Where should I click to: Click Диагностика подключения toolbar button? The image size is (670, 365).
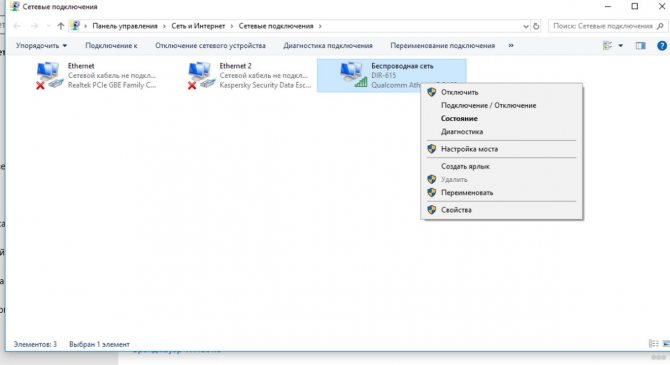pos(328,45)
